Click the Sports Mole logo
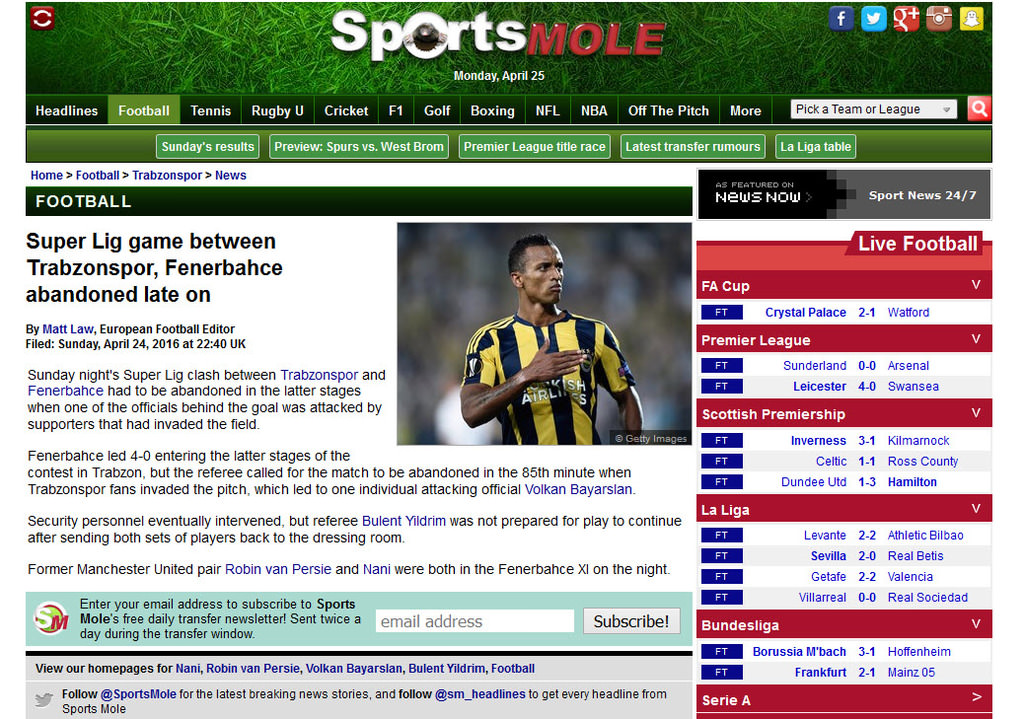1024x719 pixels. [498, 36]
